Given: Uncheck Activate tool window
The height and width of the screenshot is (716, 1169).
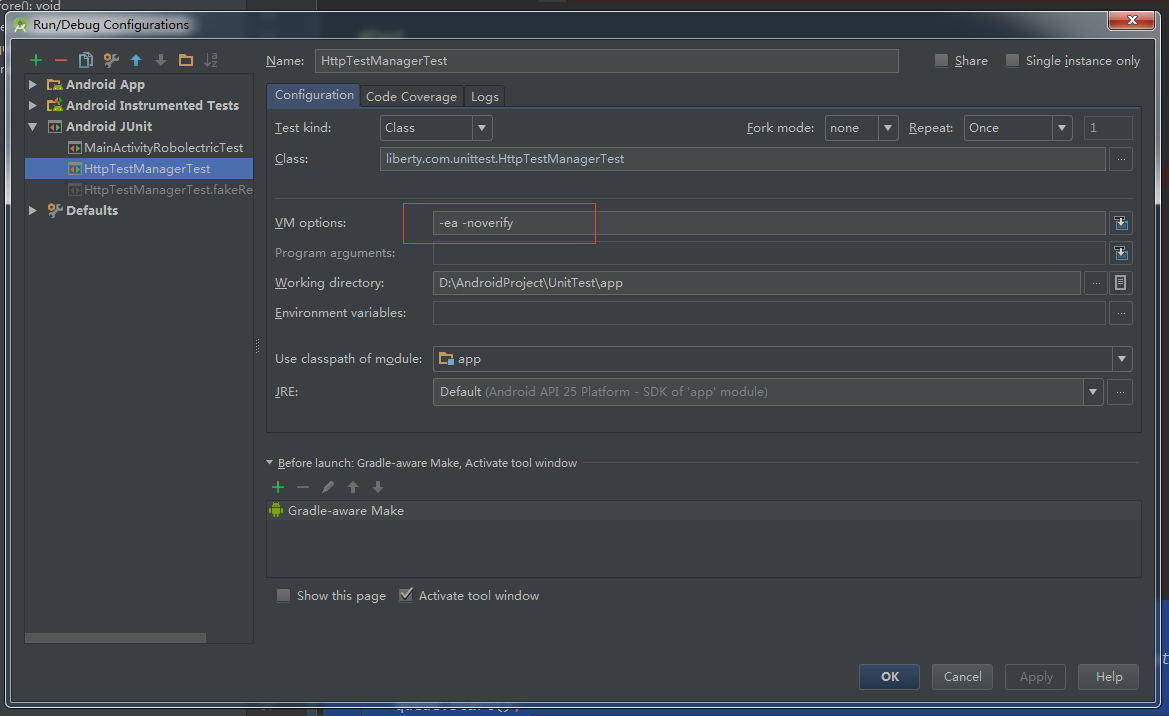Looking at the screenshot, I should click(406, 595).
